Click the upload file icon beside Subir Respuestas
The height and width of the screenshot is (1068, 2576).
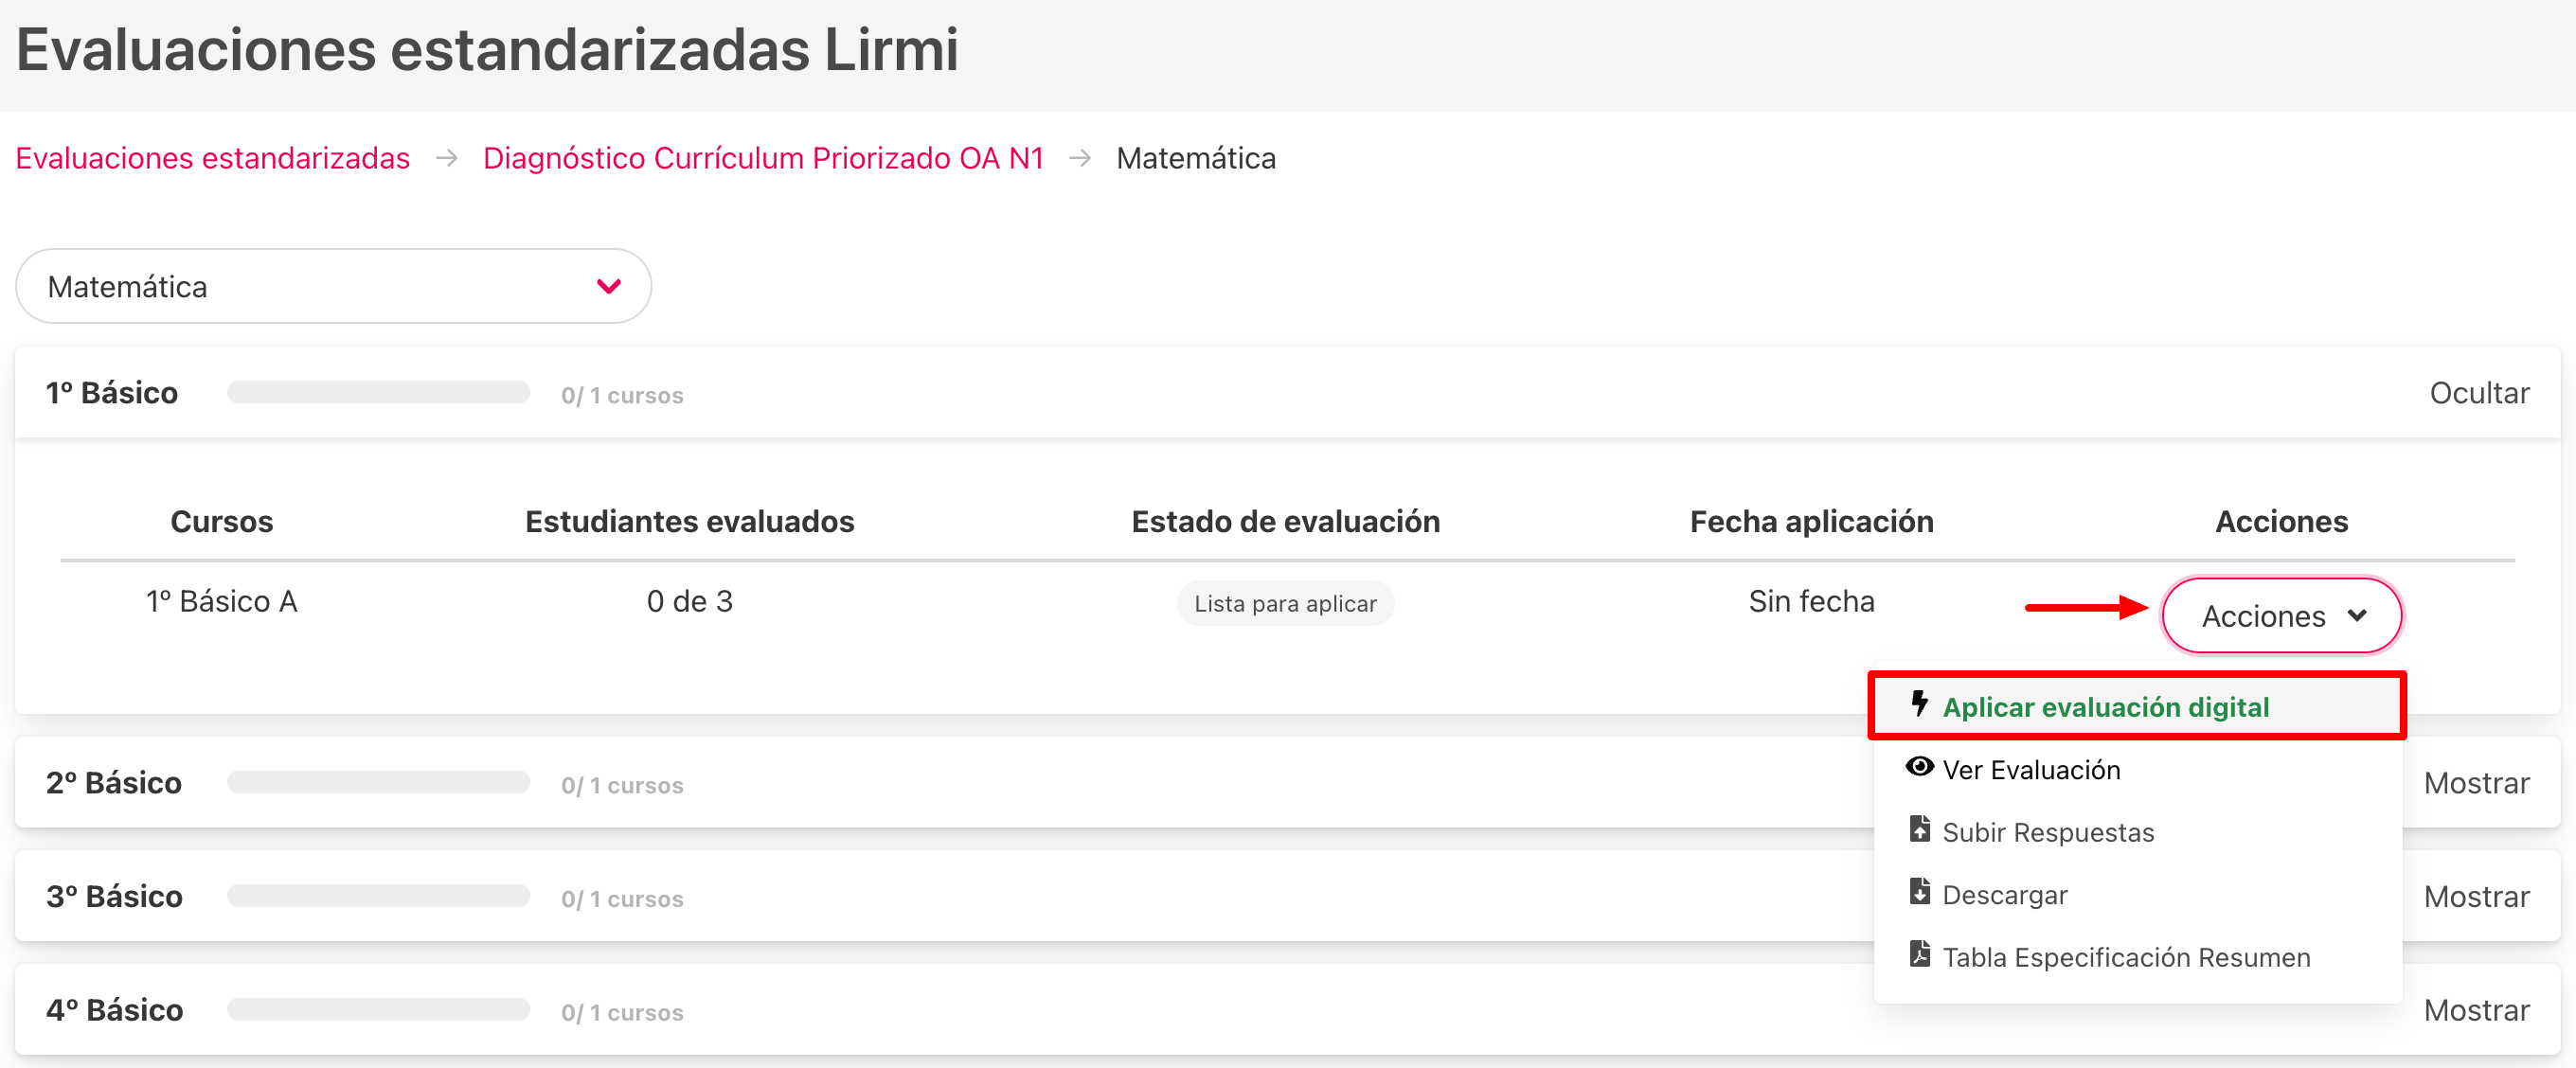[1919, 829]
